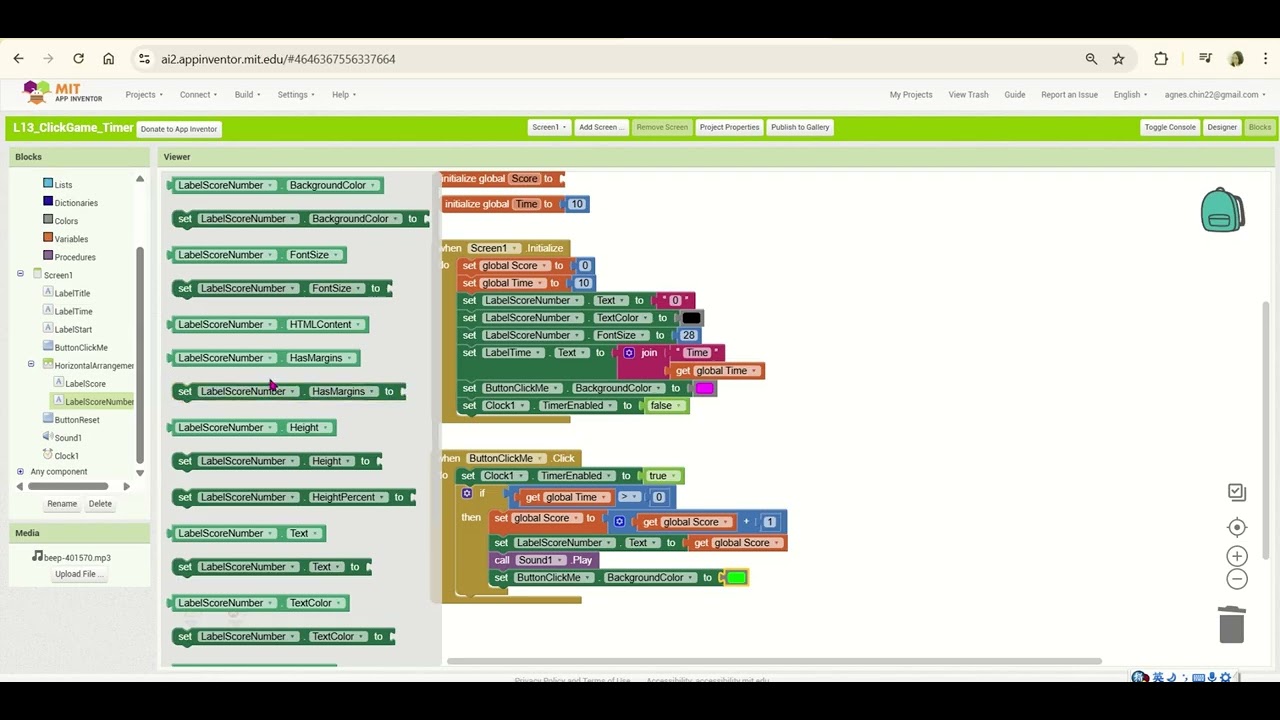Toggle the workspace controls checkbox icon

(1237, 492)
